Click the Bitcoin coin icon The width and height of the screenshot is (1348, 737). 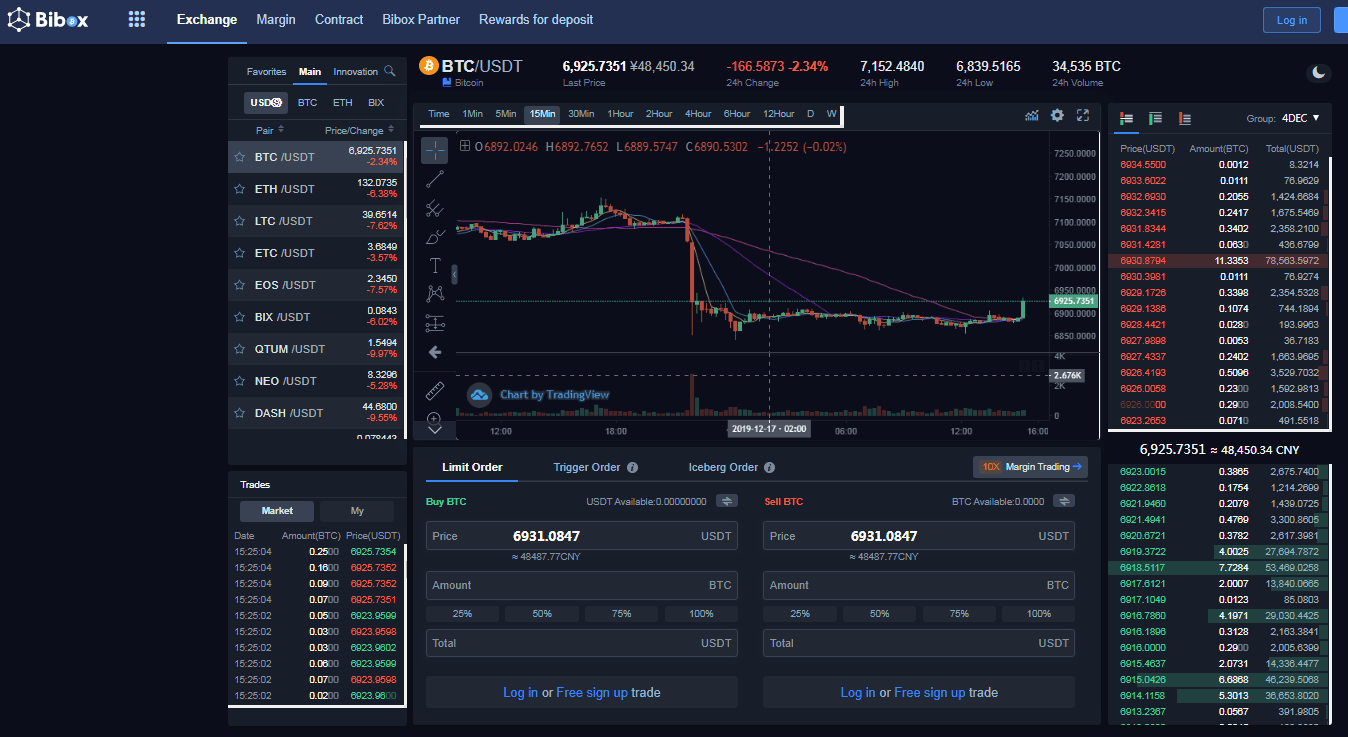tap(429, 66)
